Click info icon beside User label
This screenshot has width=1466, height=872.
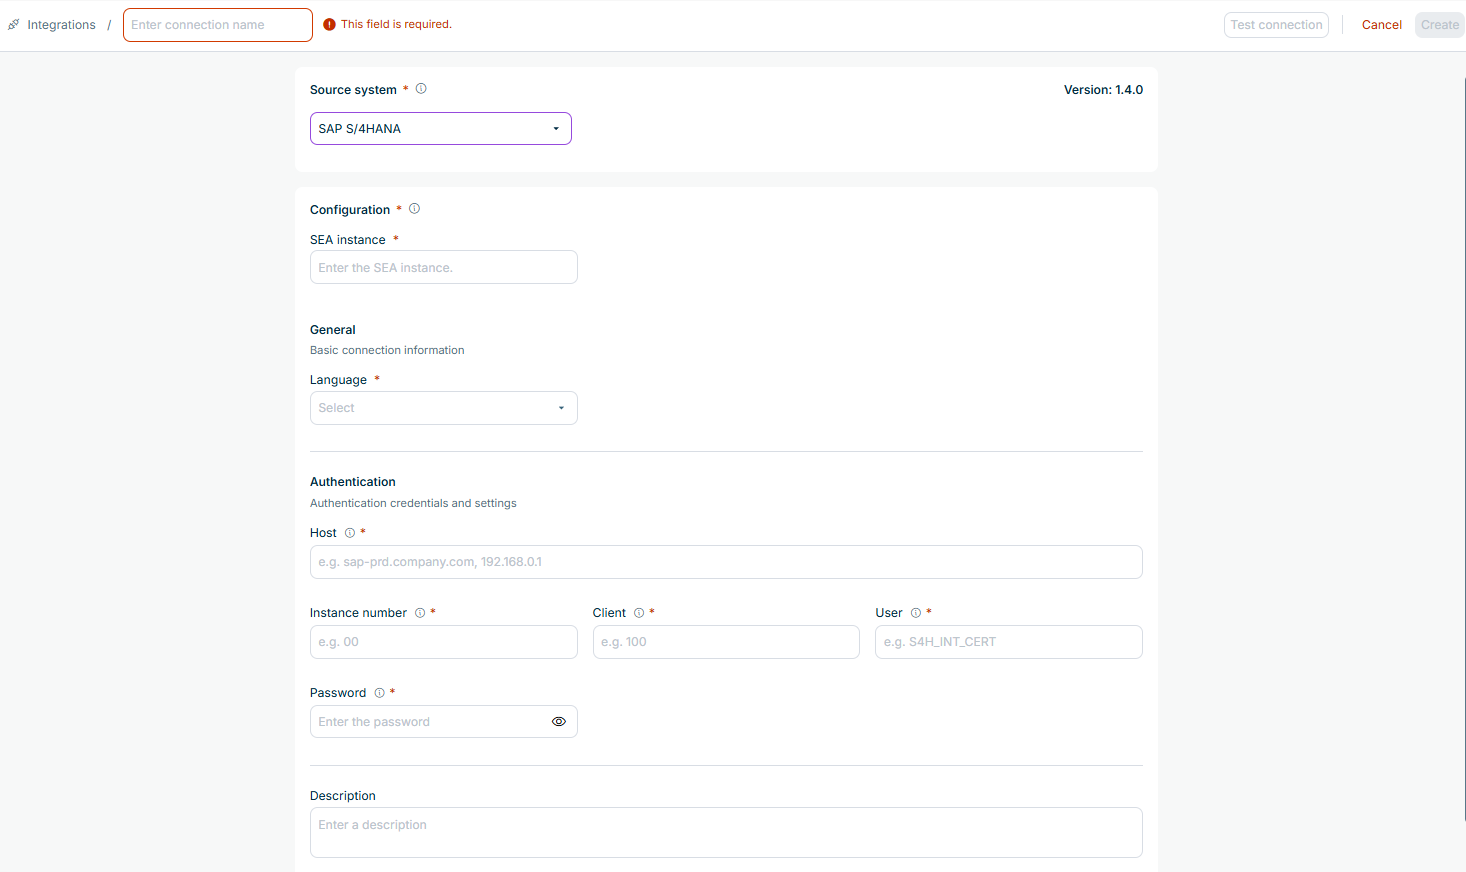(915, 613)
